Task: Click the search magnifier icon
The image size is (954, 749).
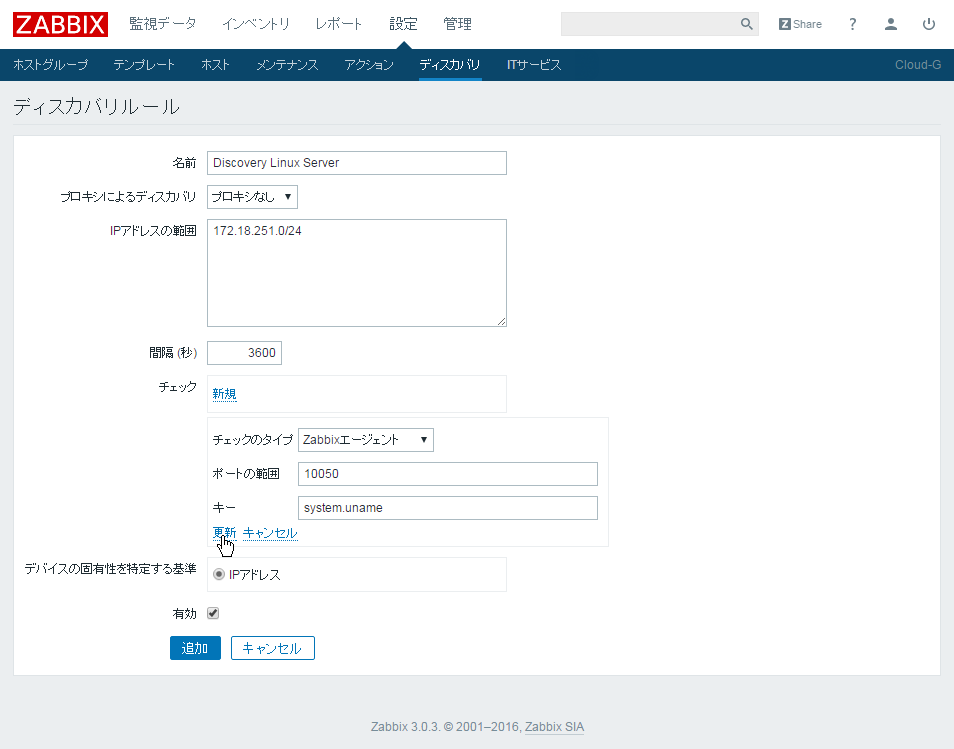Action: click(x=747, y=24)
